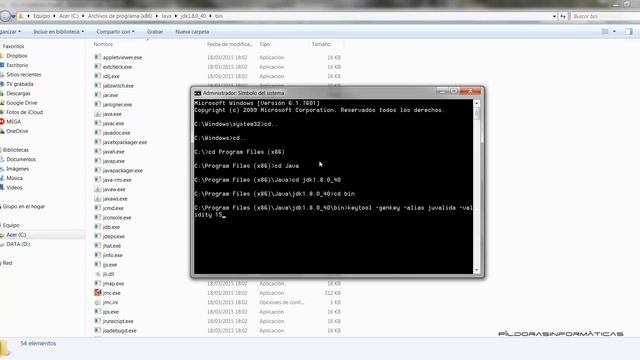The height and width of the screenshot is (360, 640).
Task: Select jmc.exe Mission Control icon
Action: 97,293
